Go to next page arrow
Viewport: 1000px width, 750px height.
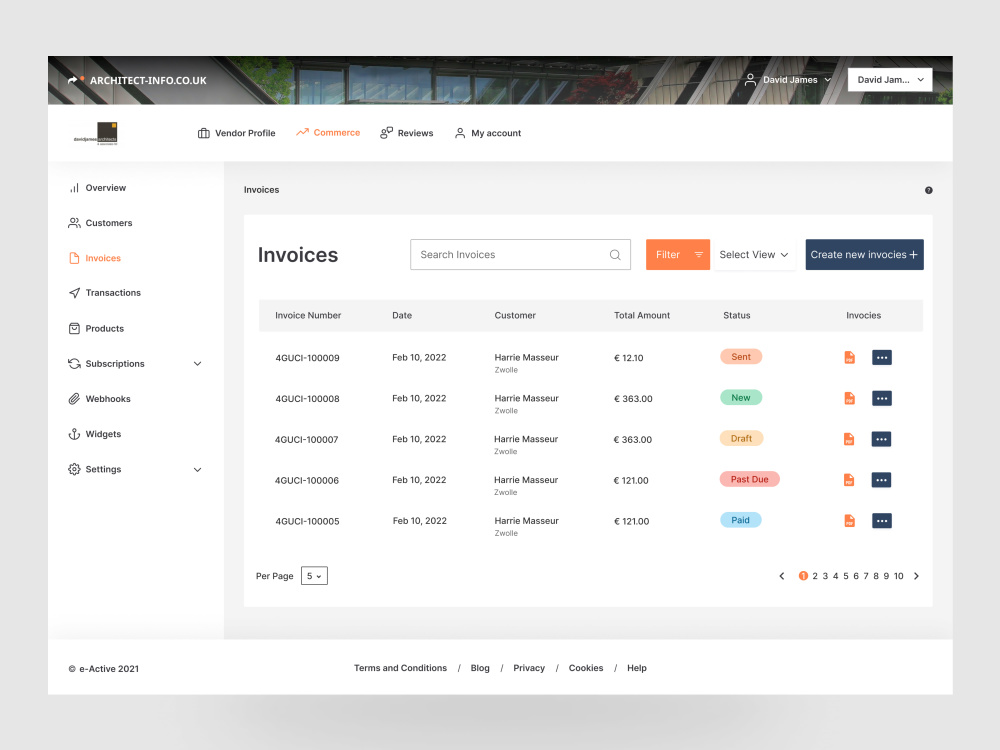pos(916,576)
